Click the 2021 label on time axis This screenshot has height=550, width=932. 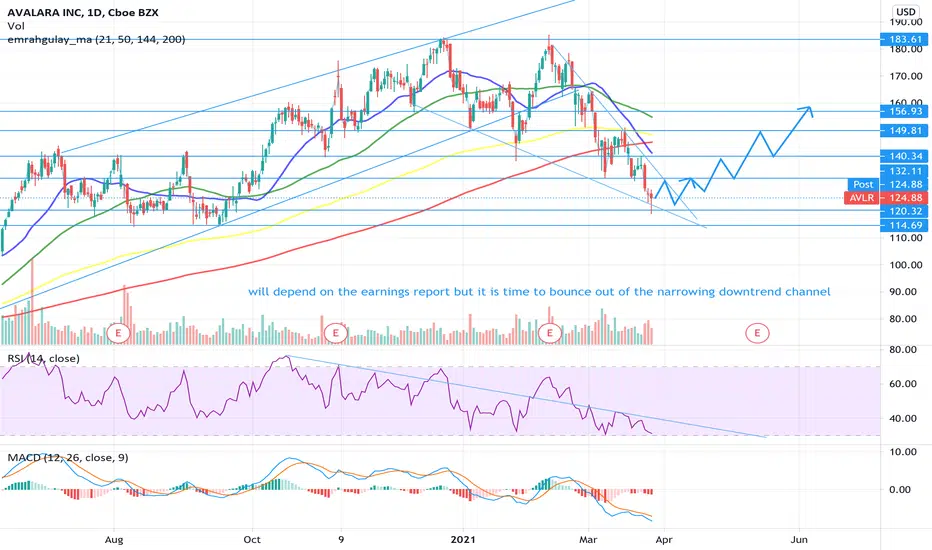click(463, 540)
